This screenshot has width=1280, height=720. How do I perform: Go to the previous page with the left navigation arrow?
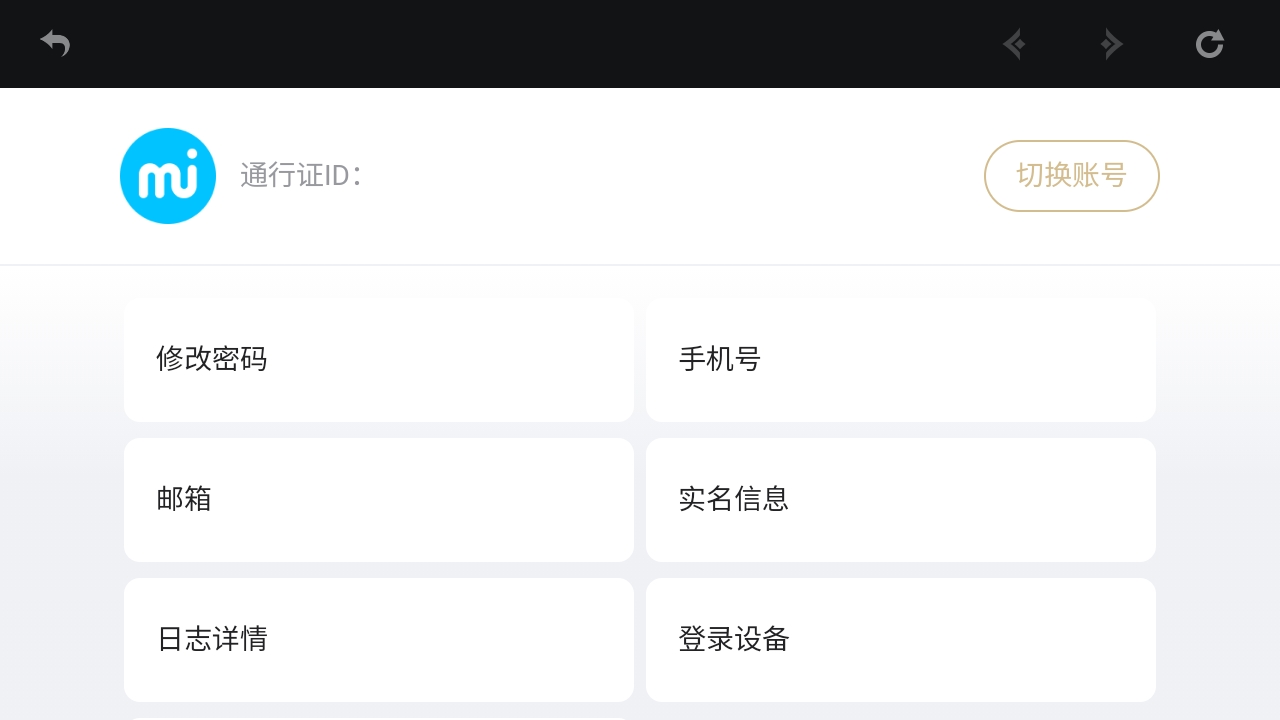click(1015, 44)
